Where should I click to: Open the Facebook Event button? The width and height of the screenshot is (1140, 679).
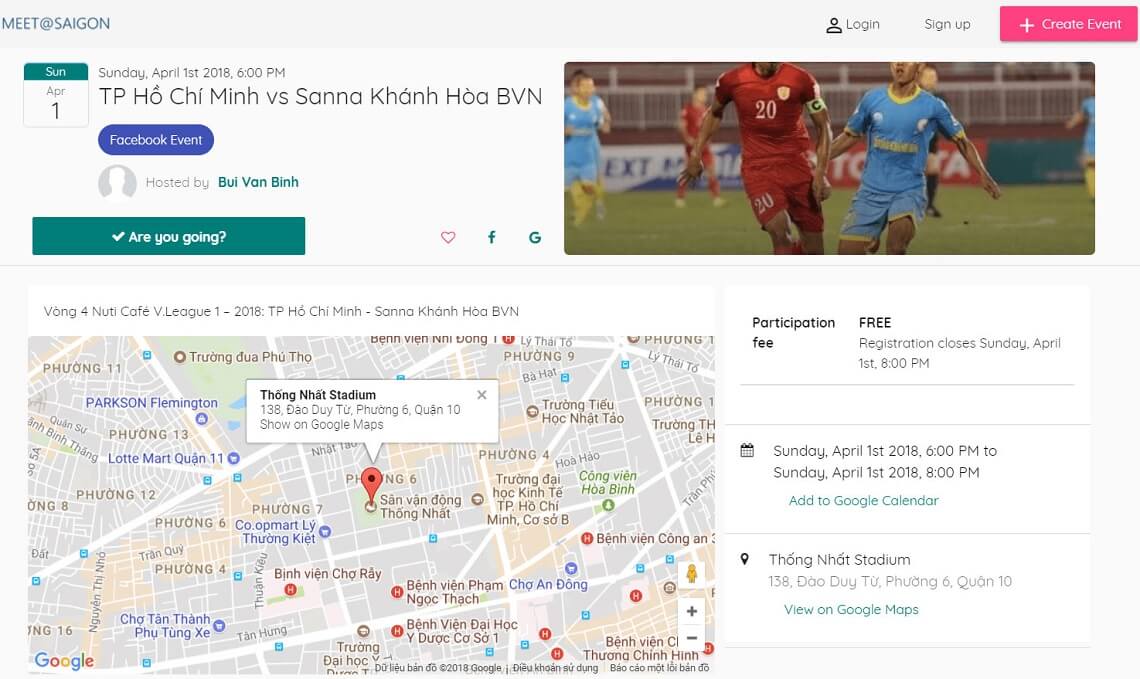(156, 140)
